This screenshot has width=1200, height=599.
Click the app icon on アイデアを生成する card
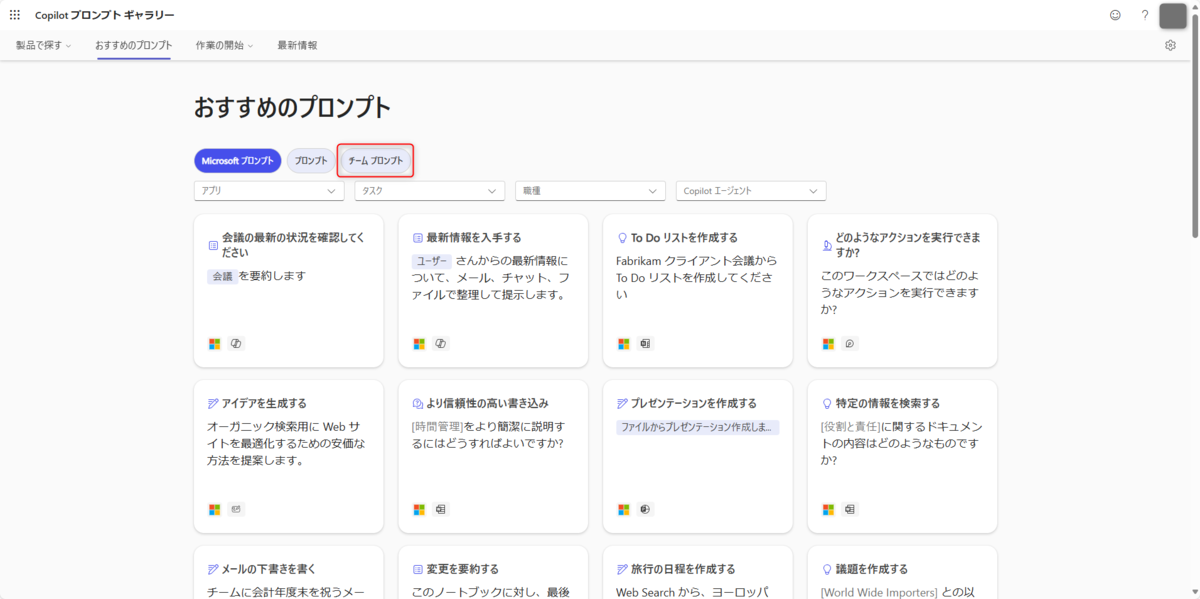click(x=236, y=509)
